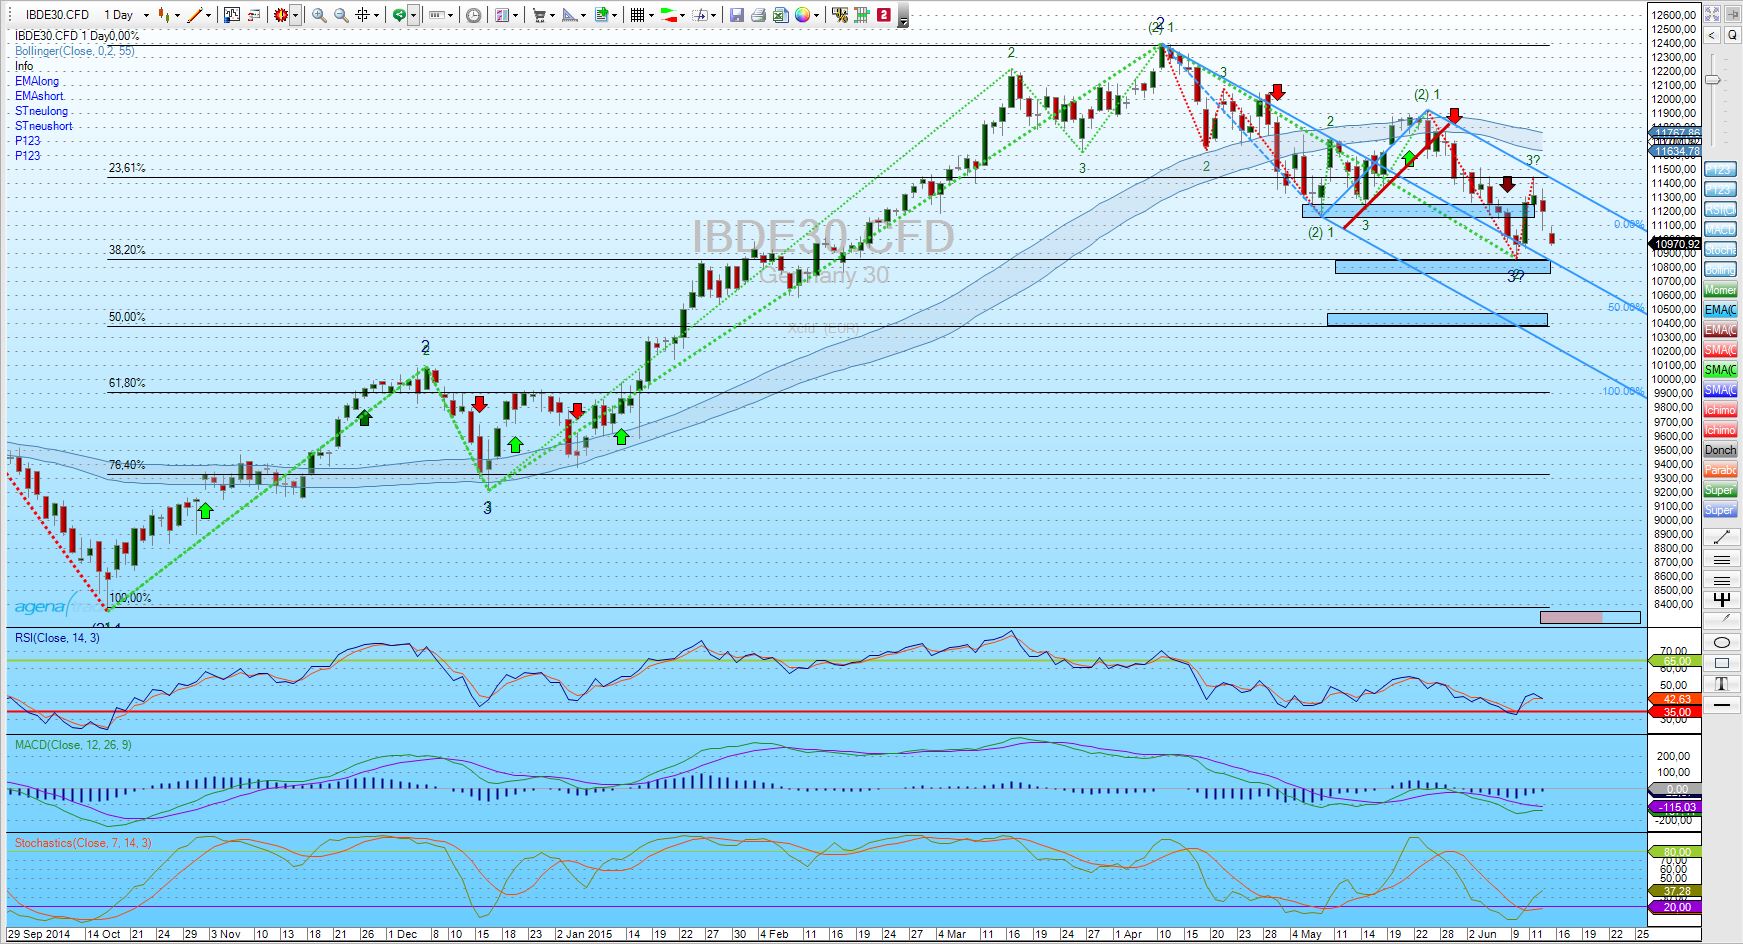Viewport: 1743px width, 944px height.
Task: Click the zoom in magnifier icon
Action: click(319, 15)
